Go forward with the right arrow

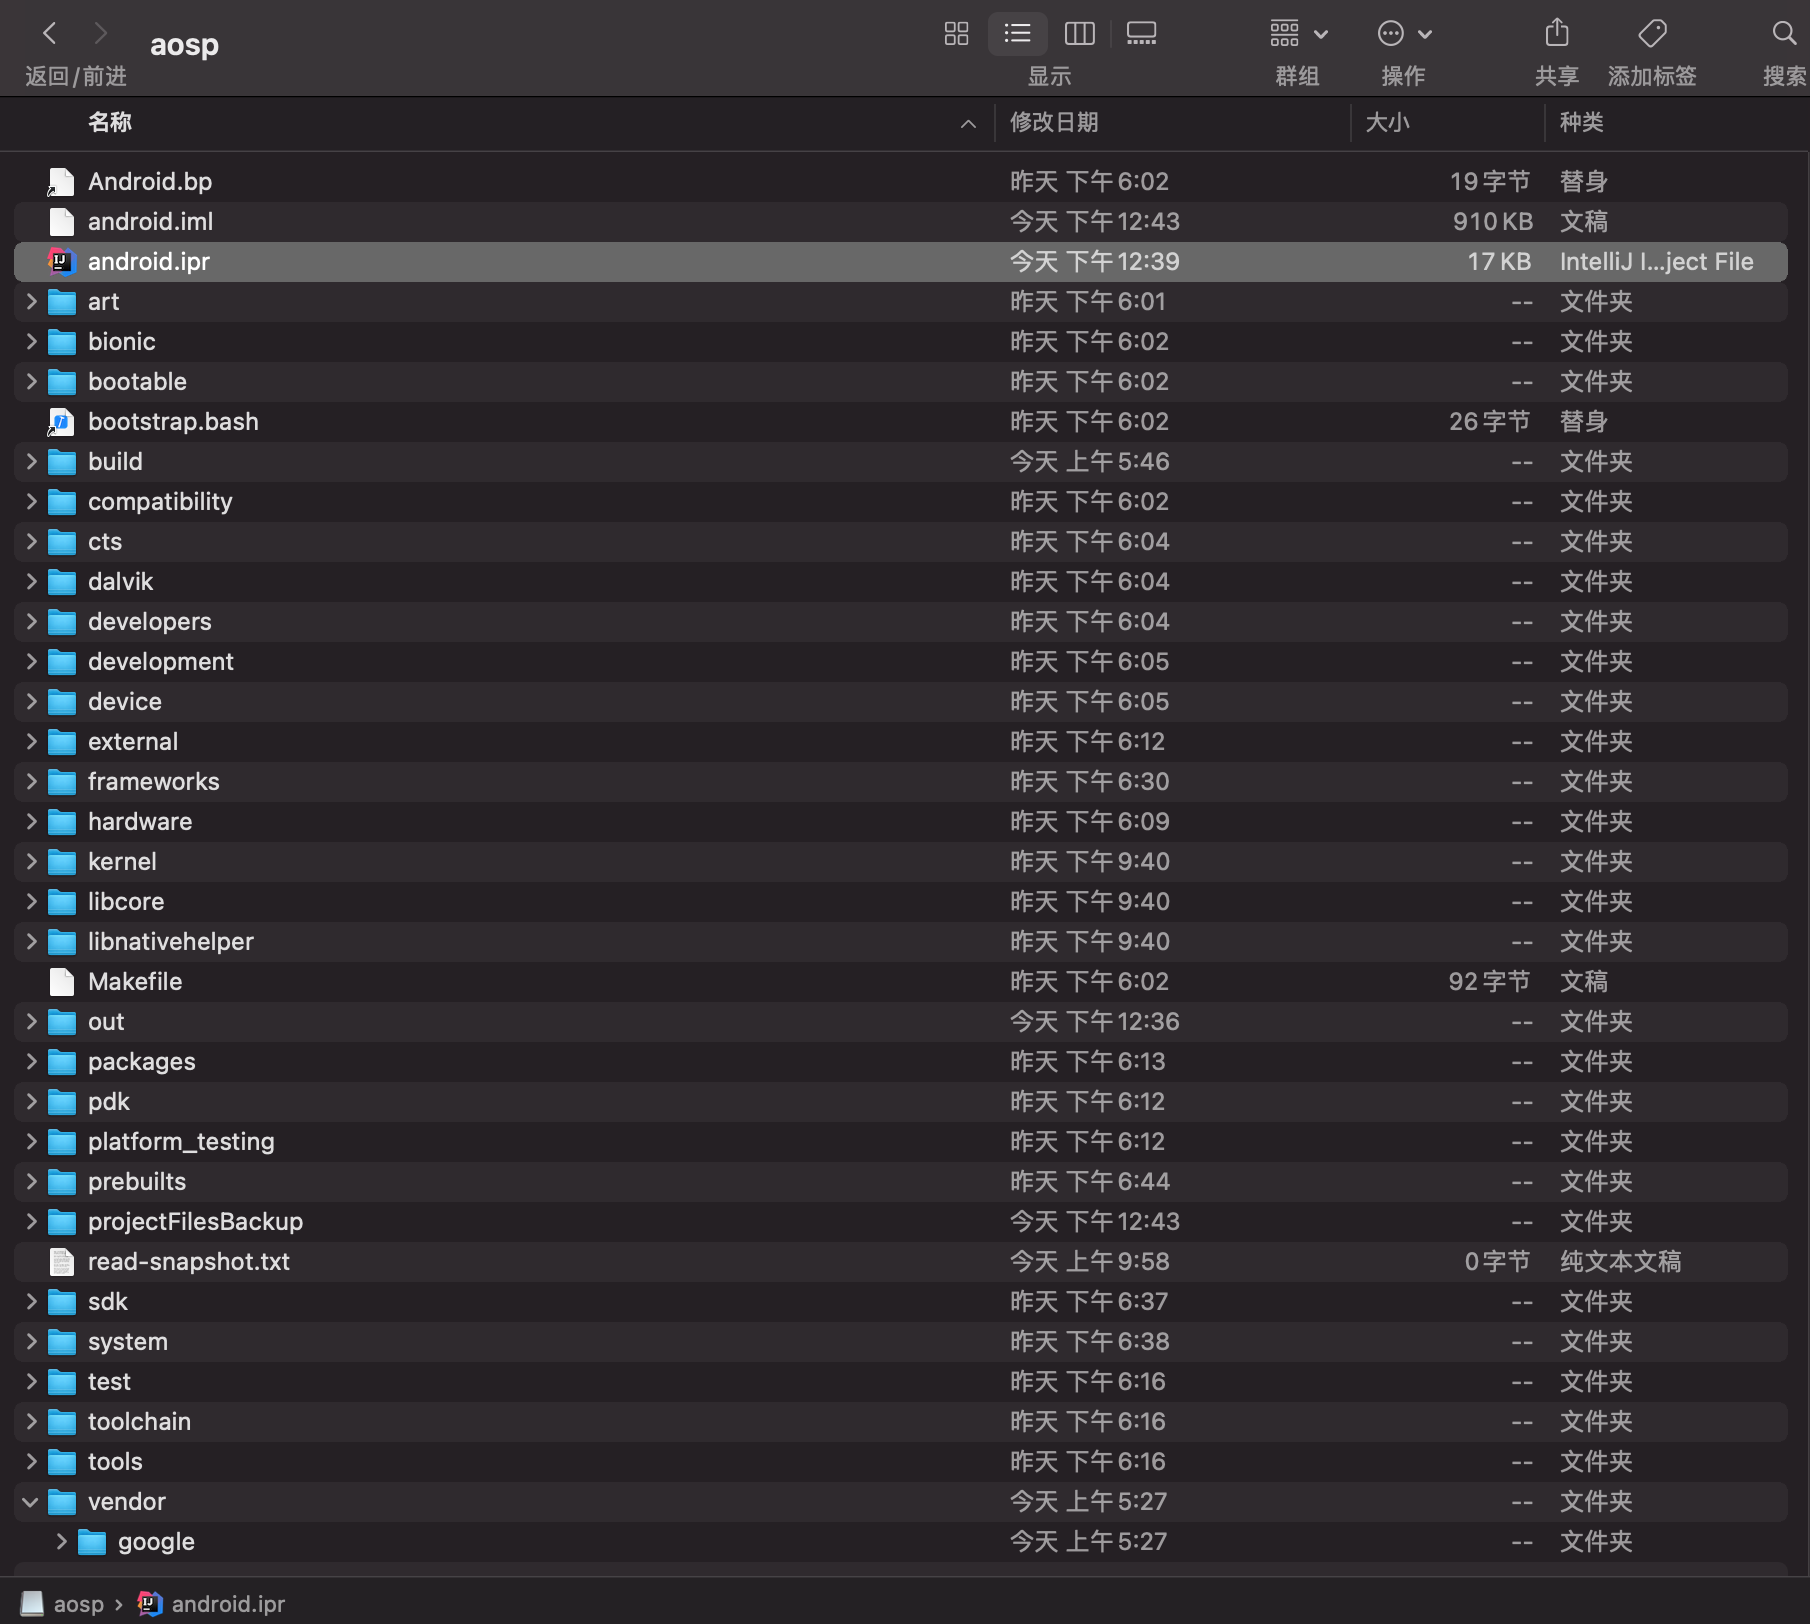point(100,34)
